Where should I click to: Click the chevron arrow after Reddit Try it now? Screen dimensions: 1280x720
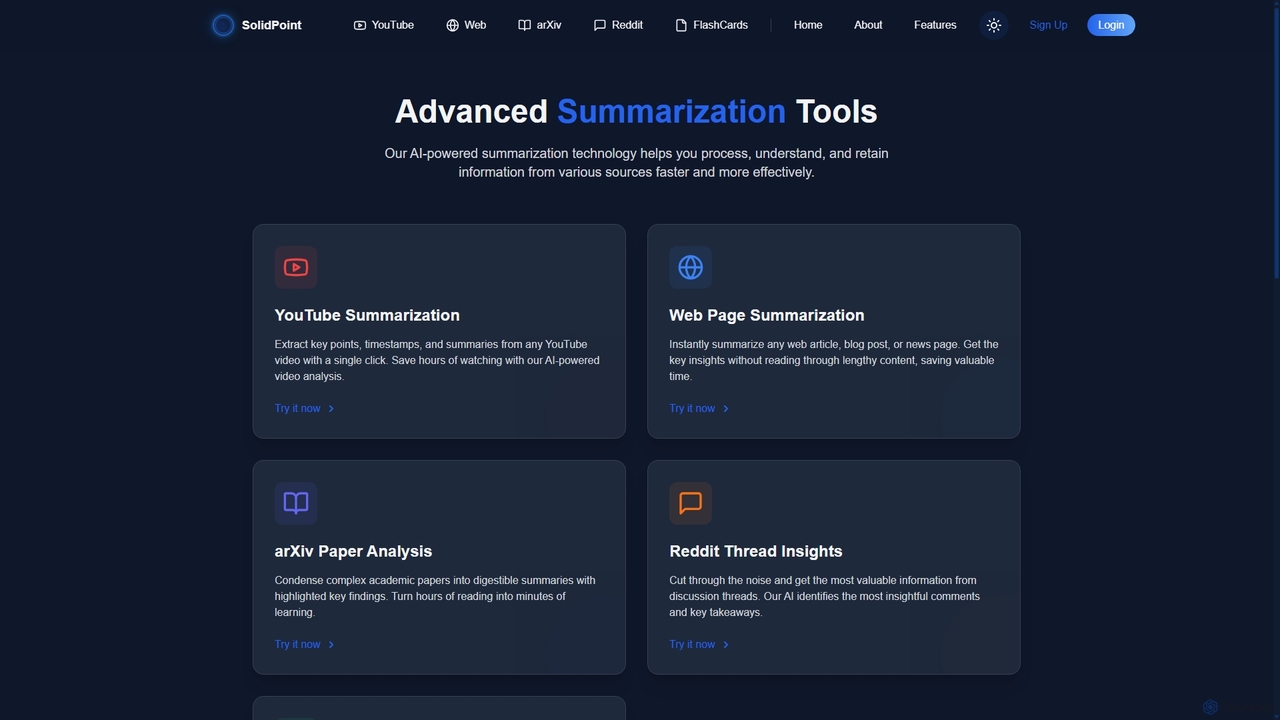click(725, 644)
